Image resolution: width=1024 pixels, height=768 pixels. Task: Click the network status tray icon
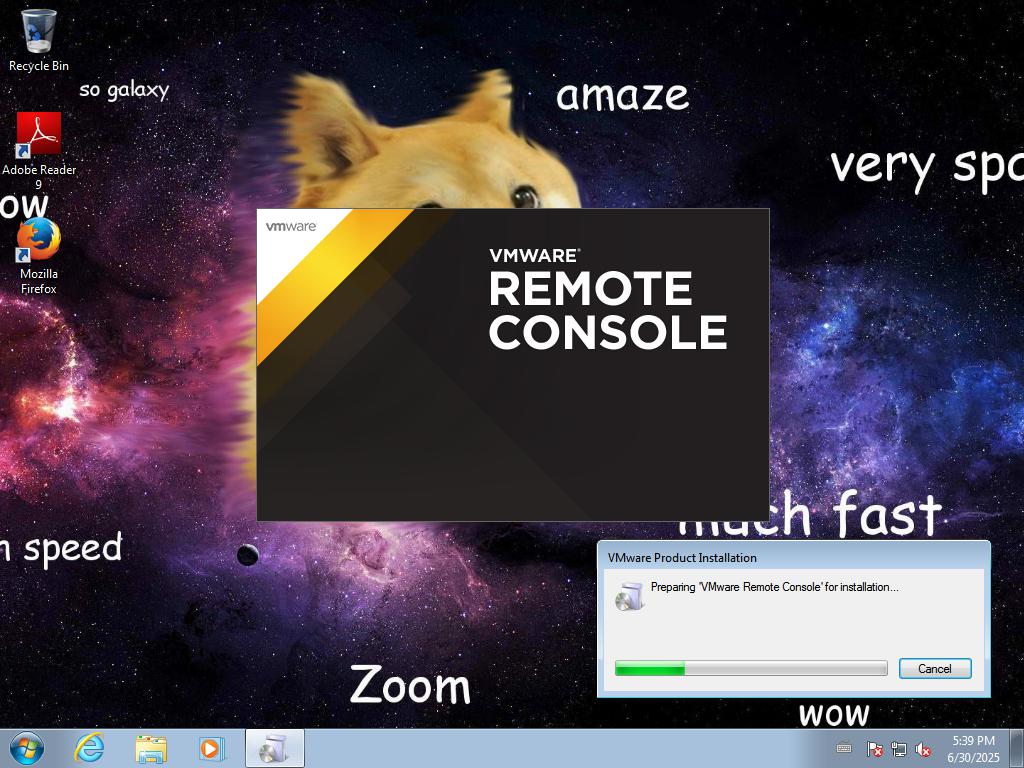[899, 749]
